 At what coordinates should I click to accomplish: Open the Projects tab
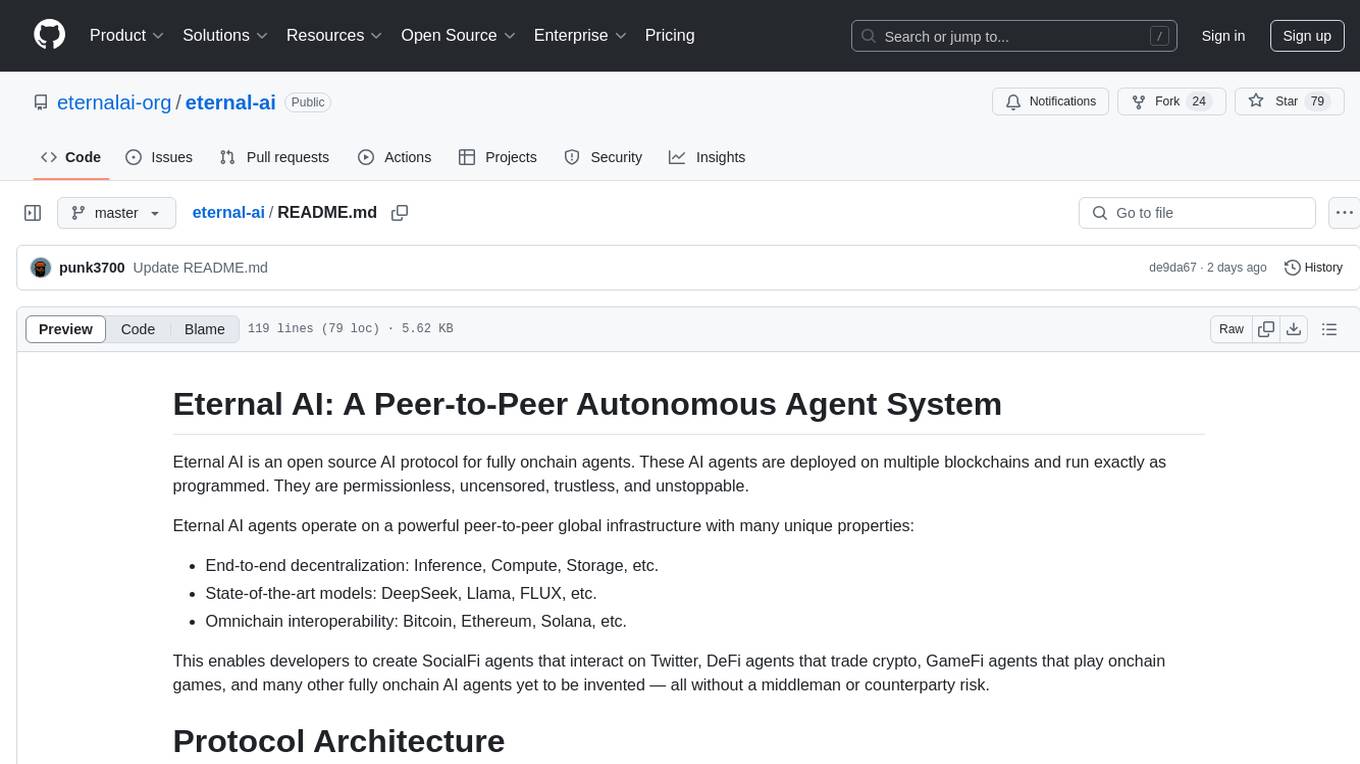[x=498, y=157]
